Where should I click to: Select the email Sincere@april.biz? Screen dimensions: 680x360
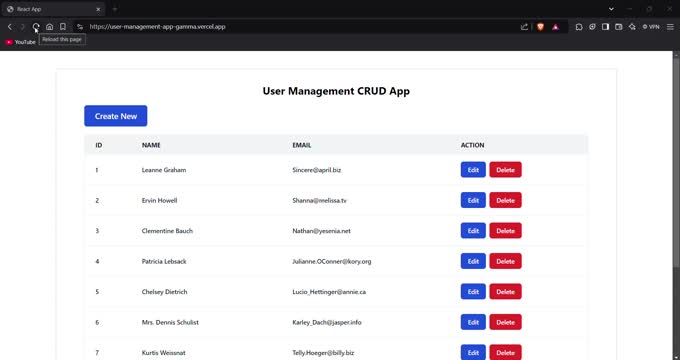(x=317, y=170)
